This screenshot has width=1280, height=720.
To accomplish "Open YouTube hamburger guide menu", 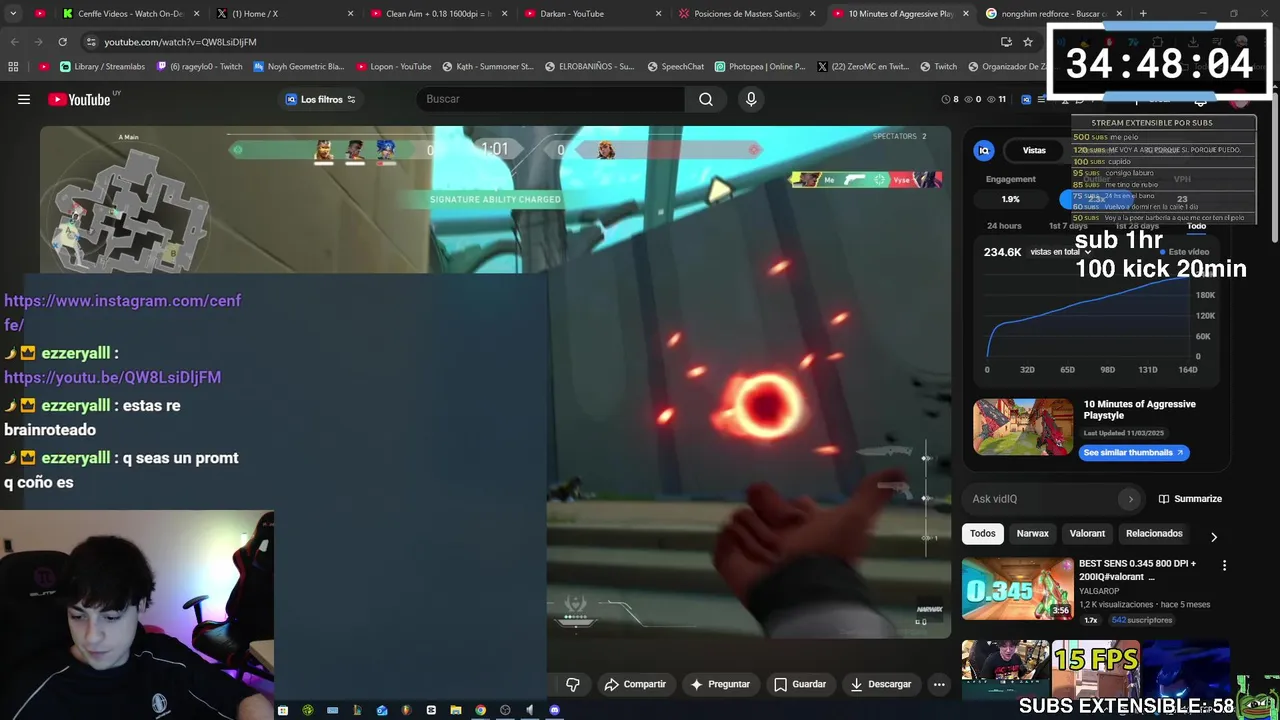I will tap(24, 99).
